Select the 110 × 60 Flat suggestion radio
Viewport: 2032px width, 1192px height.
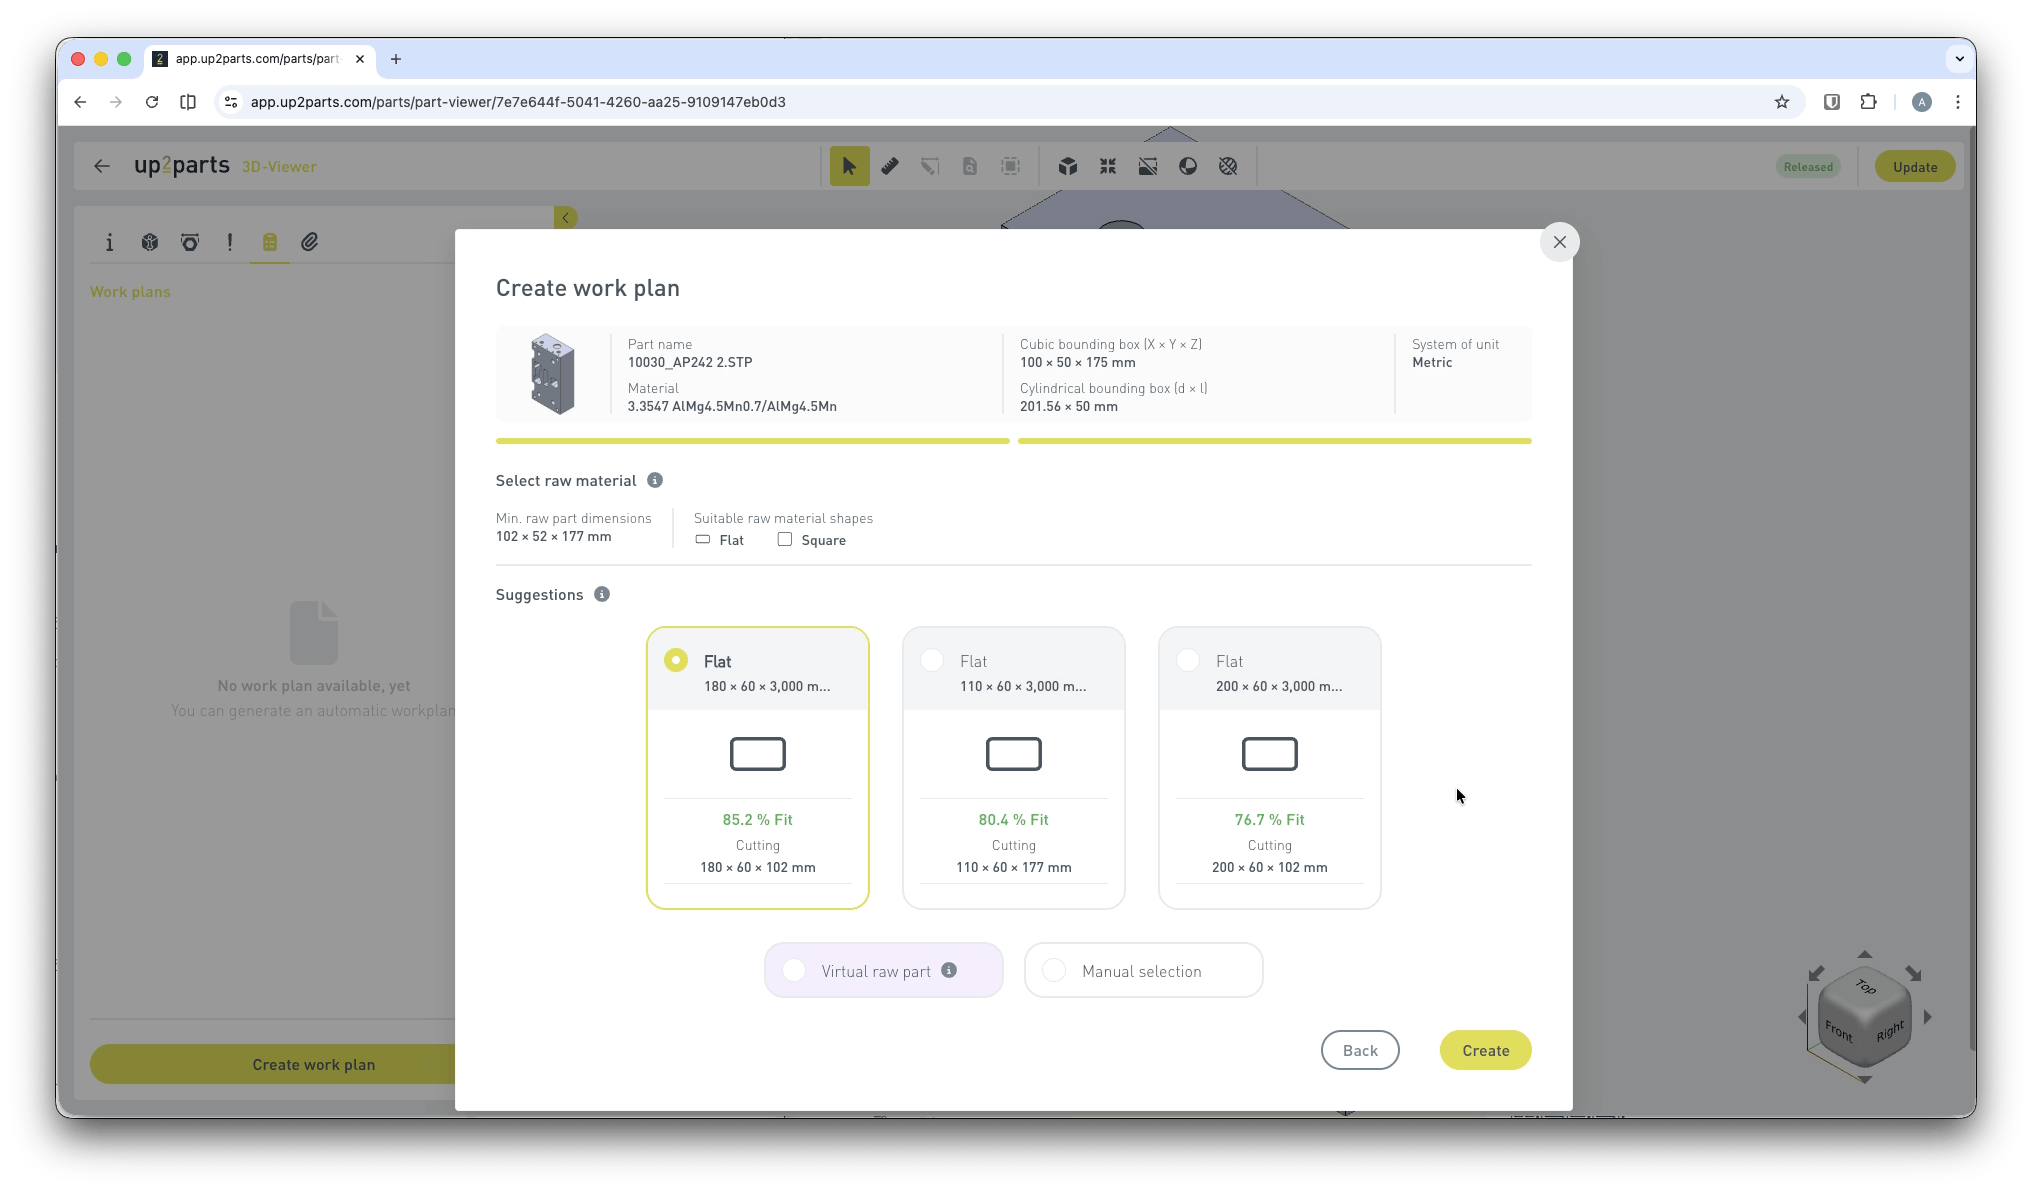coord(932,660)
